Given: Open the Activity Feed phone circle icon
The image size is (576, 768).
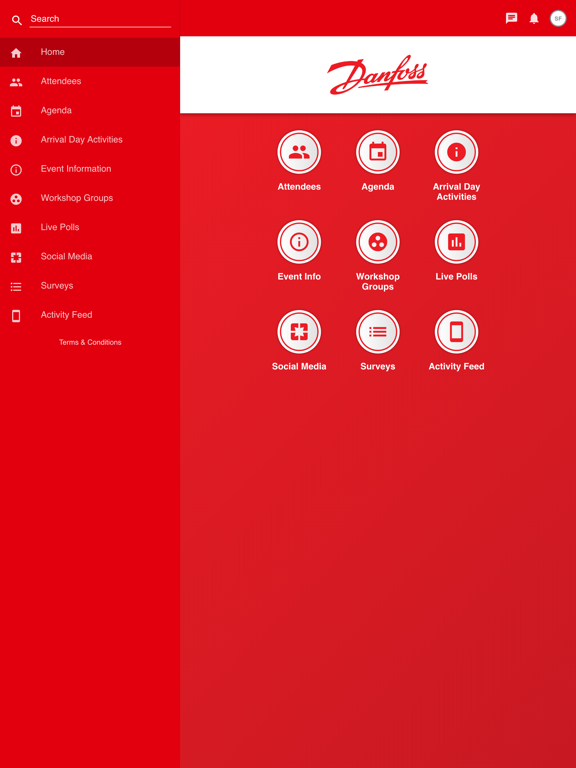Looking at the screenshot, I should 456,332.
